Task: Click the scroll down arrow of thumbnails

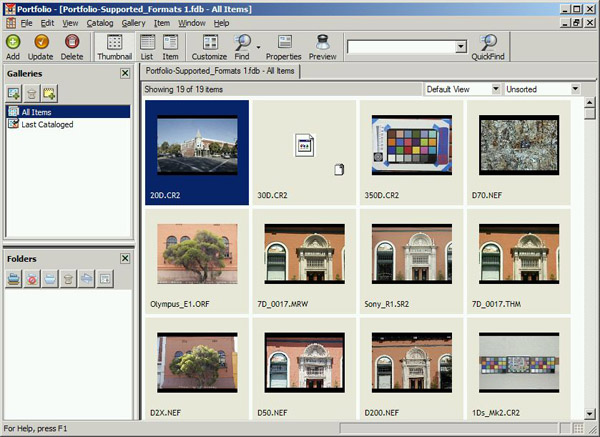Action: [590, 414]
